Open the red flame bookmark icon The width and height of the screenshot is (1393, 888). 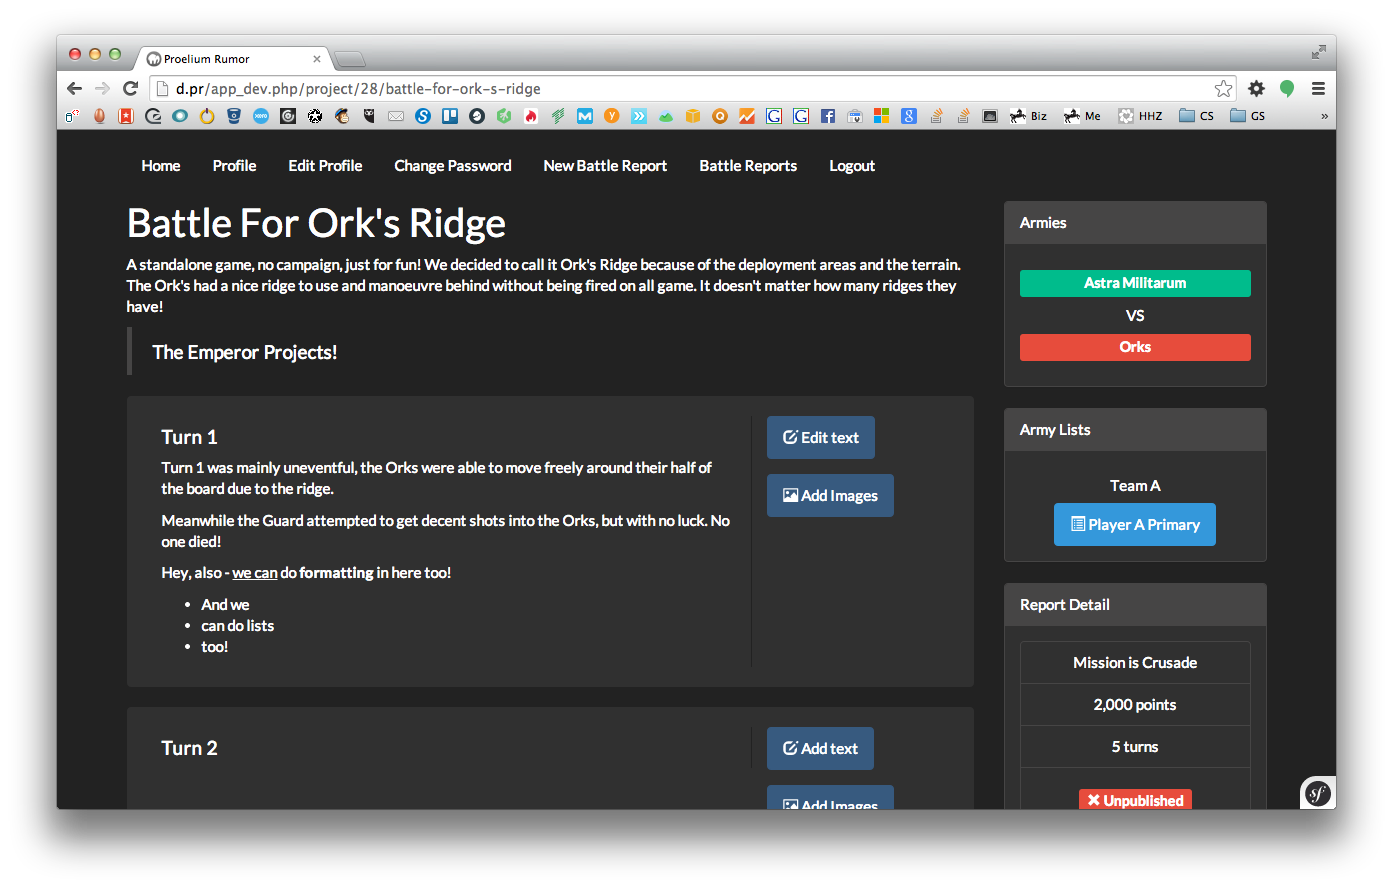[x=531, y=116]
